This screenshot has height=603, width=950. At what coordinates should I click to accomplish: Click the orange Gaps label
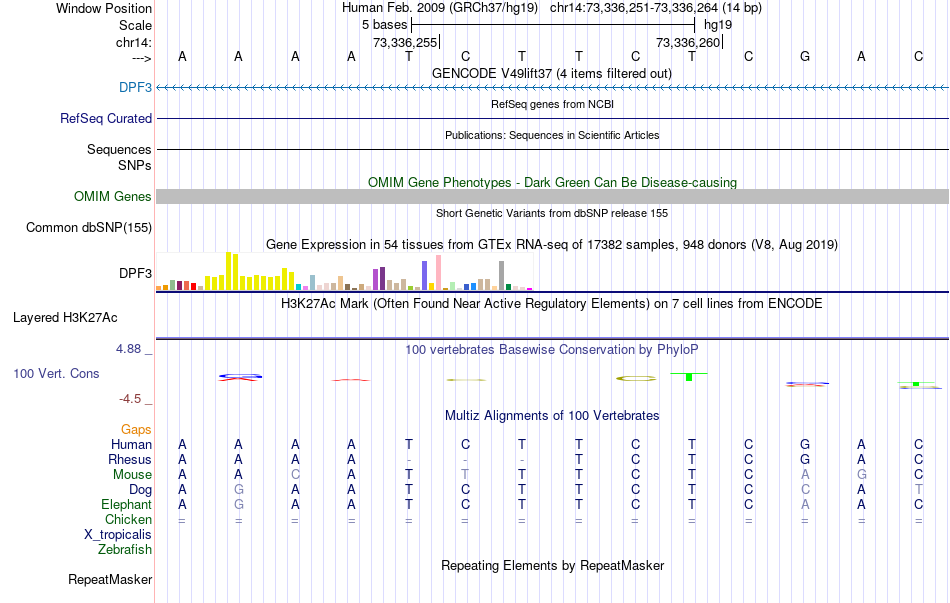(x=136, y=429)
